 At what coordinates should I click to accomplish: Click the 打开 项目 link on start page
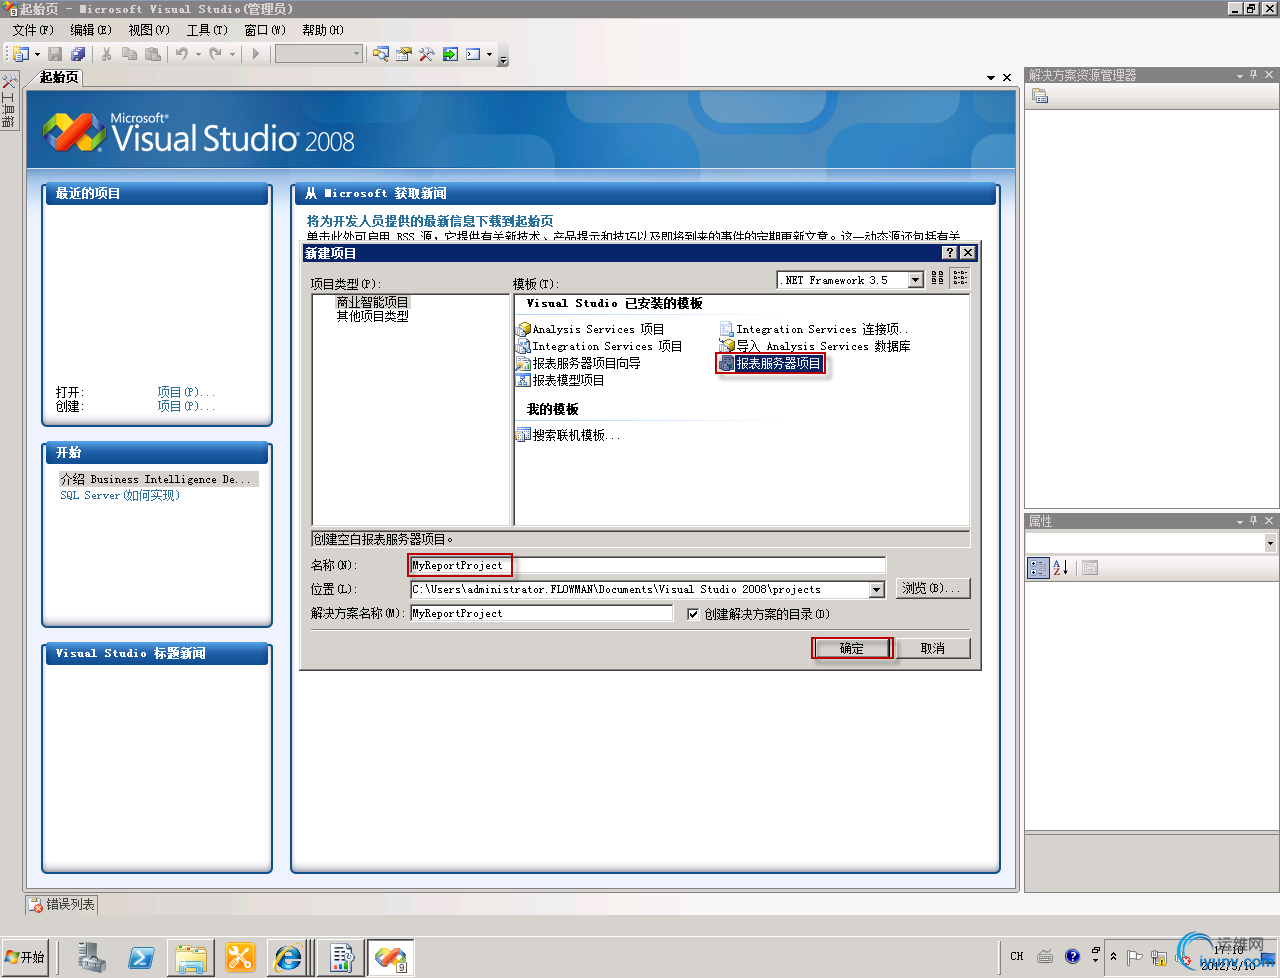[x=186, y=392]
